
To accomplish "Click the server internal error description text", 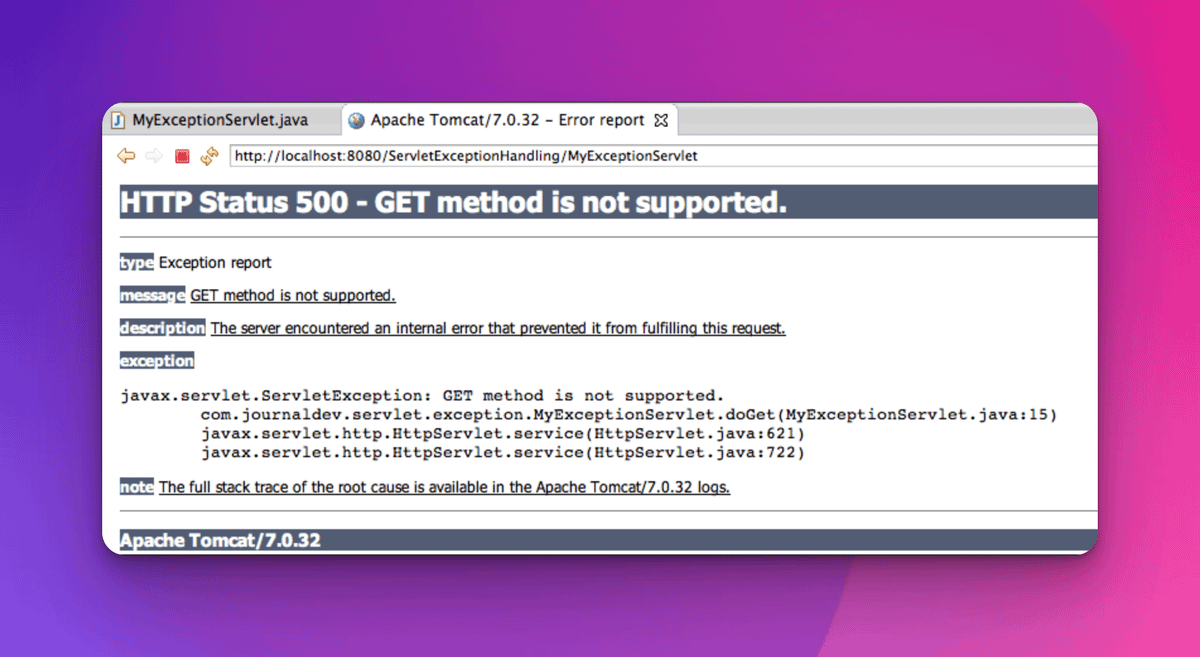I will (498, 328).
